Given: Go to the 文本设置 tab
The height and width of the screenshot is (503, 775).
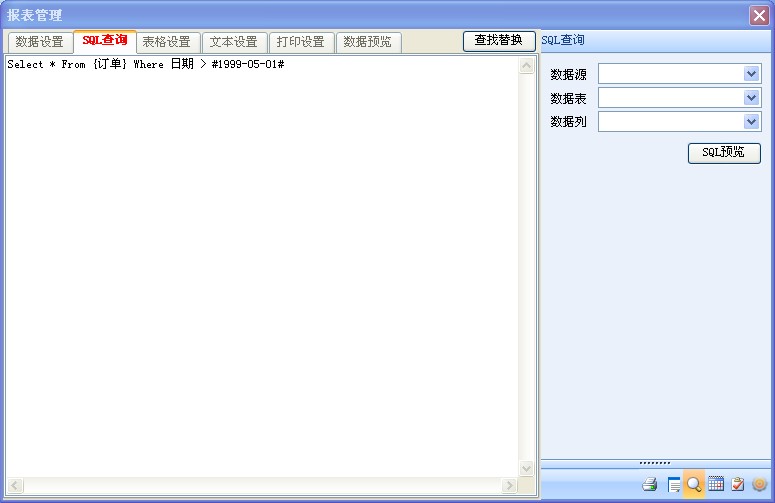Looking at the screenshot, I should (x=233, y=42).
